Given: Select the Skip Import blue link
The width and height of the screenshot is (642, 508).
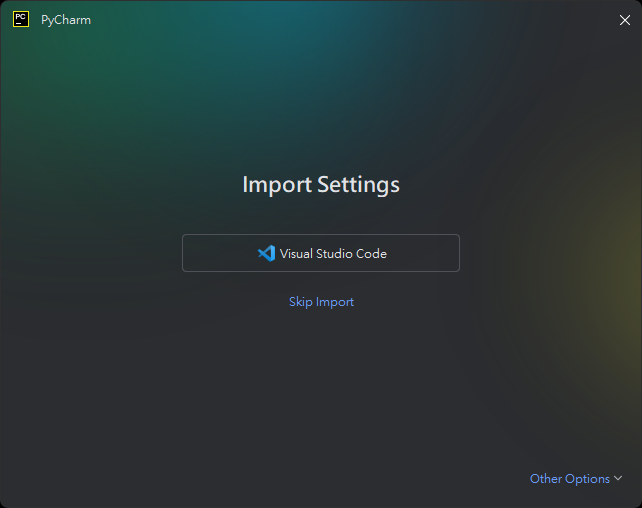Looking at the screenshot, I should pos(321,302).
